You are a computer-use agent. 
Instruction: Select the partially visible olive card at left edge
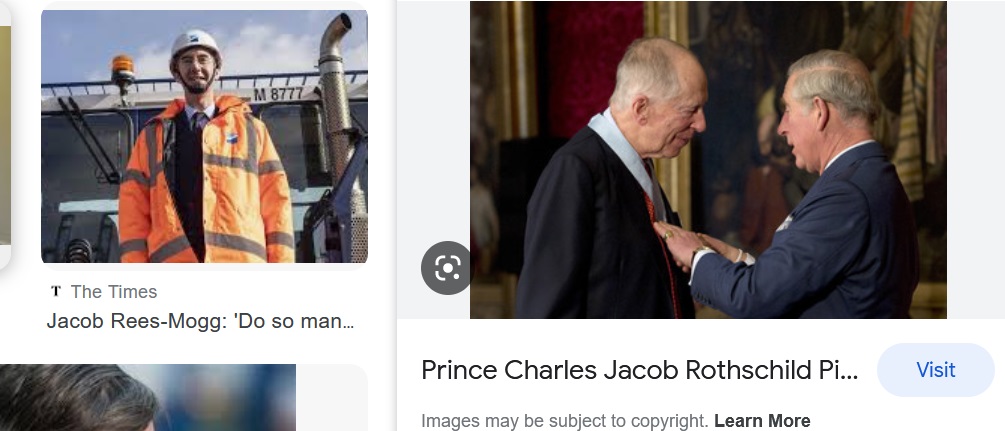5,135
